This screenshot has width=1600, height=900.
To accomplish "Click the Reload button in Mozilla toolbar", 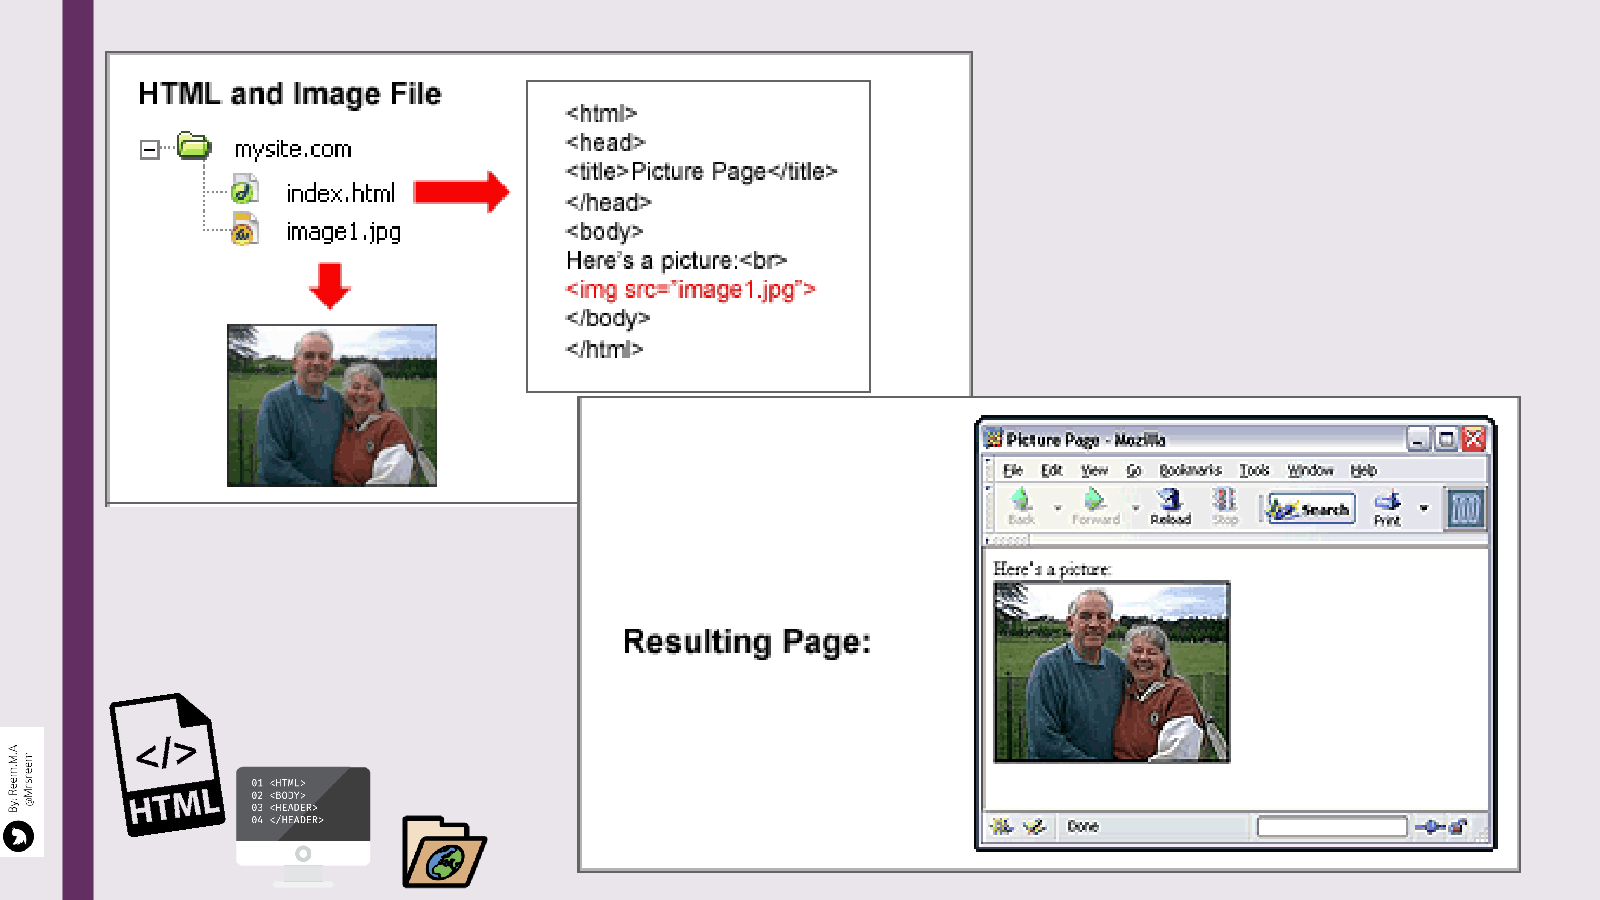I will (x=1170, y=505).
